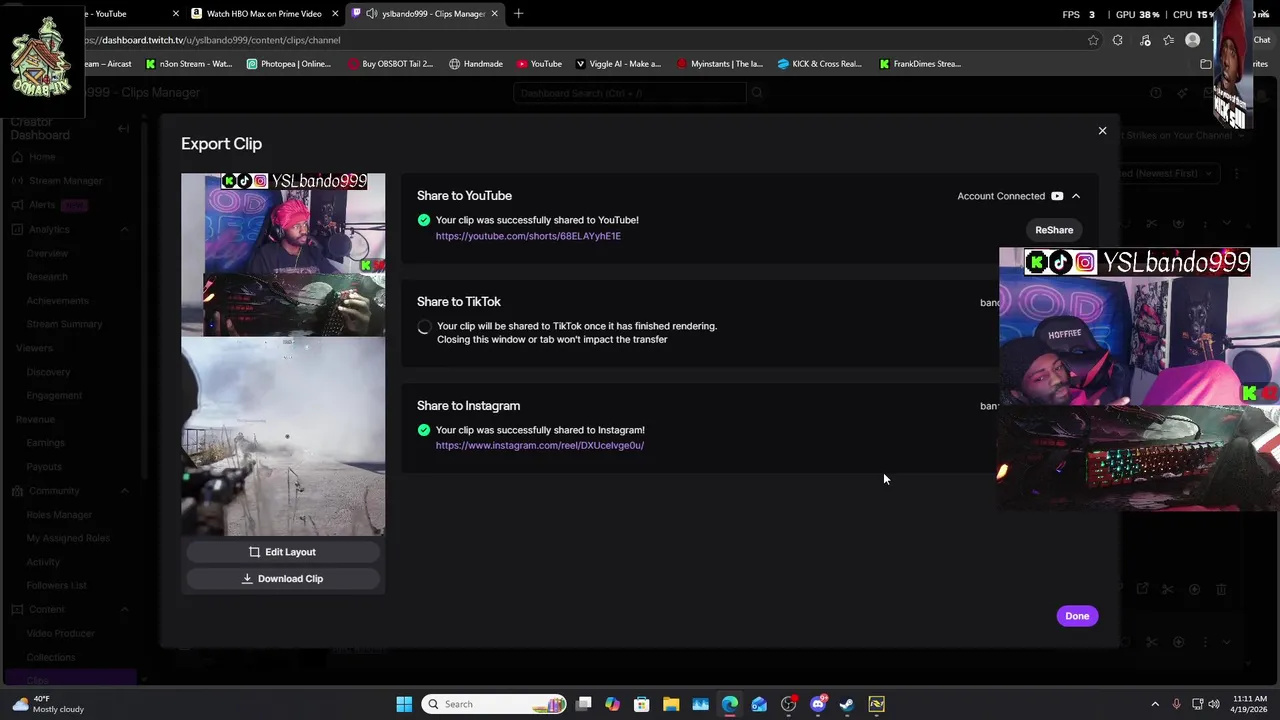Open the Buy OBSBOT Tail 2 bookmark
1280x720 pixels.
tap(391, 64)
